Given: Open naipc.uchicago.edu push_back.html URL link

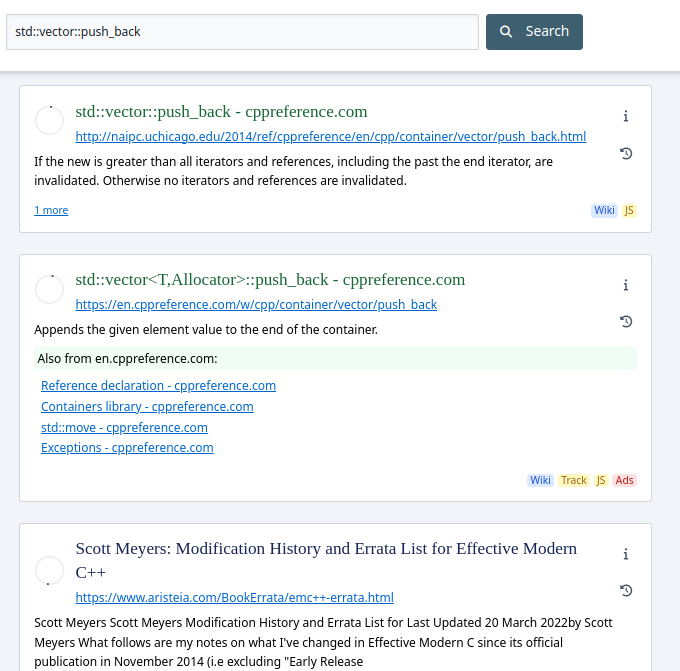Looking at the screenshot, I should 331,137.
